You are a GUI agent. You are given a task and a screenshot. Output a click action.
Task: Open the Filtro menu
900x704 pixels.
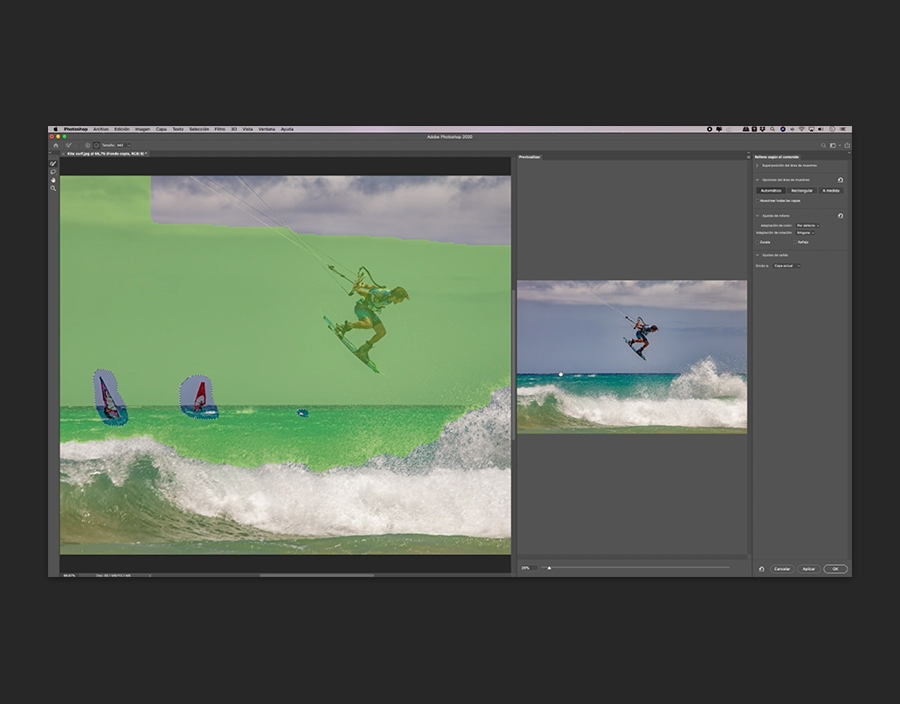pos(220,129)
